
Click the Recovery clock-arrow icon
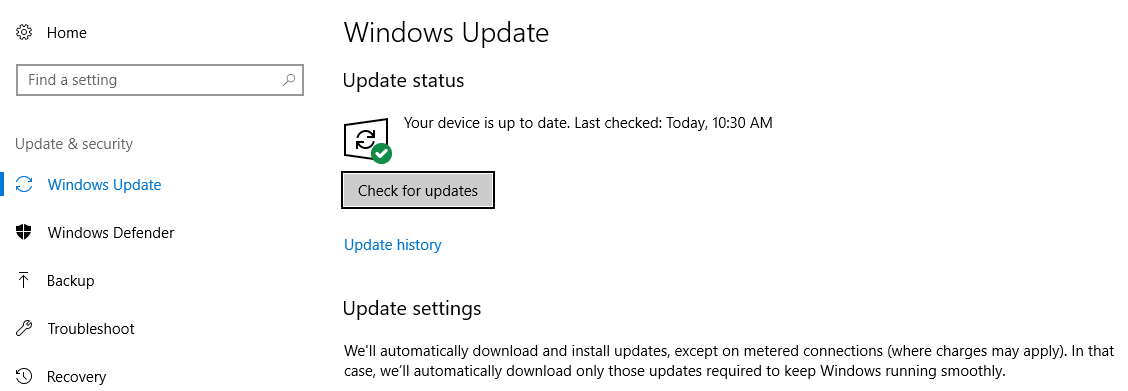point(24,376)
